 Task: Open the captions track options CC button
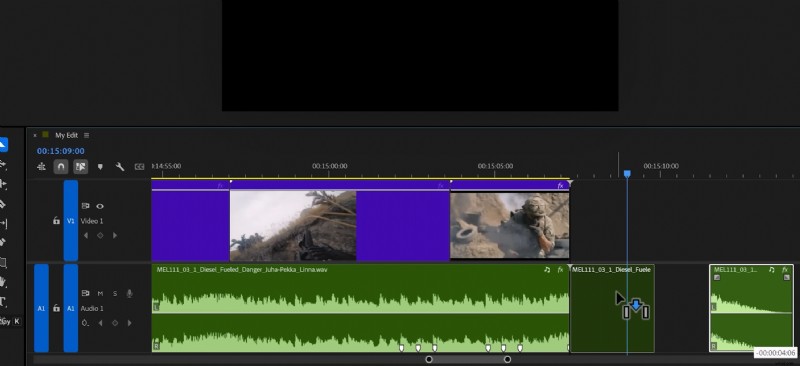coord(139,166)
